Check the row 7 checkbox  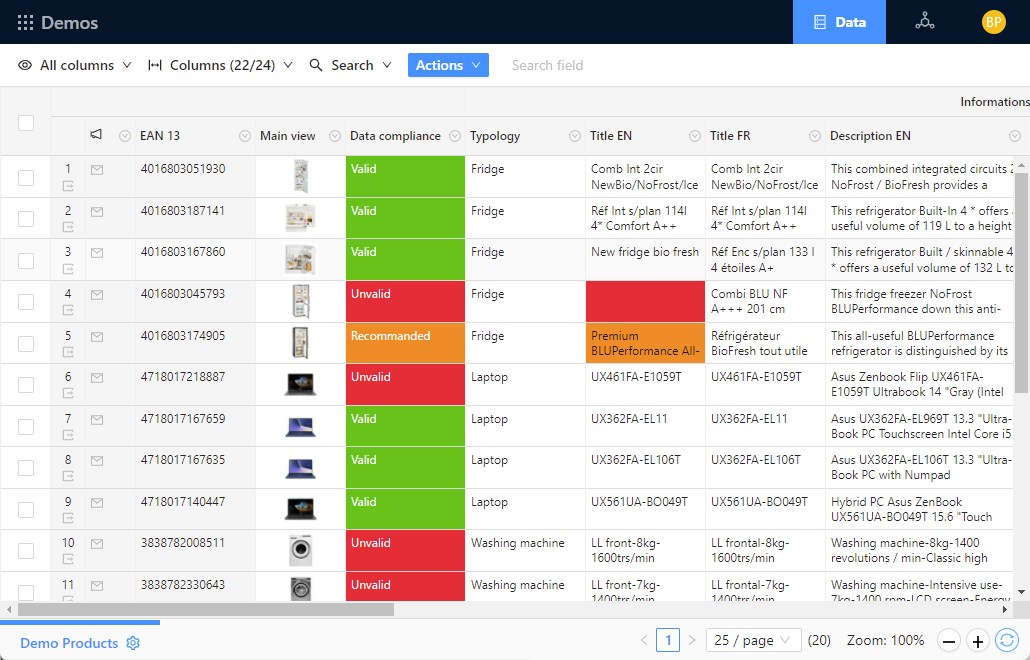coord(26,427)
